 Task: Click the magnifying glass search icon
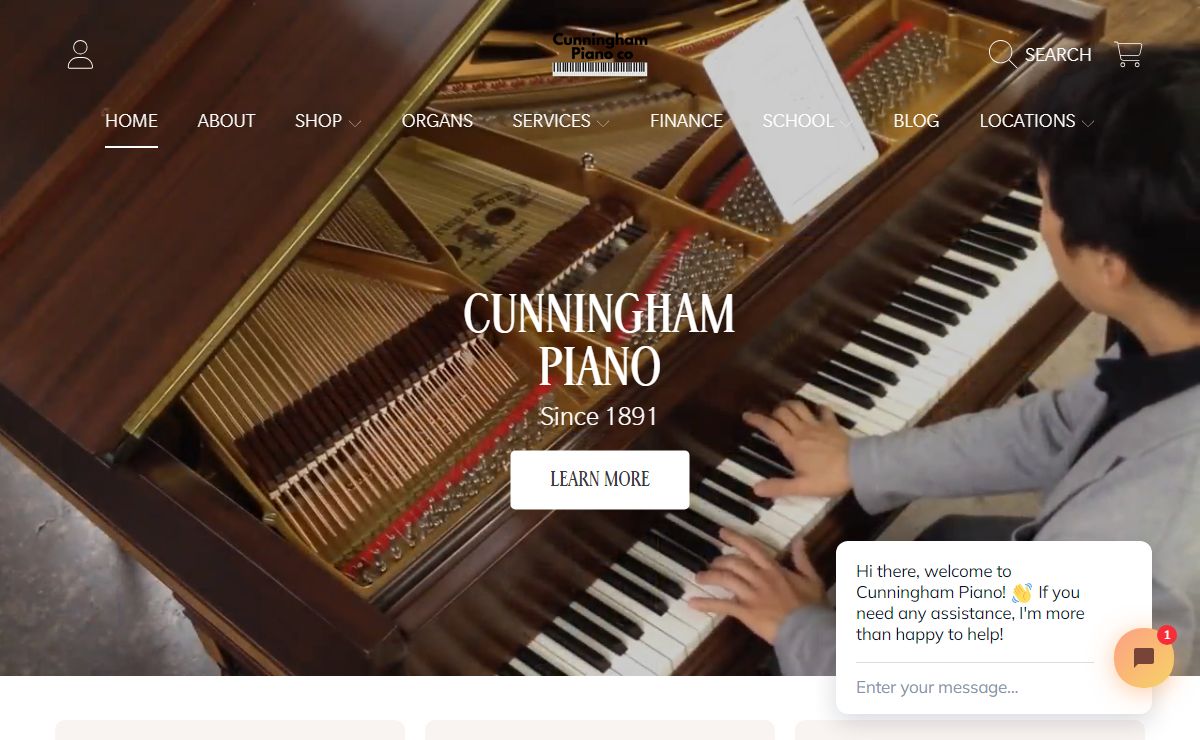click(x=1002, y=54)
